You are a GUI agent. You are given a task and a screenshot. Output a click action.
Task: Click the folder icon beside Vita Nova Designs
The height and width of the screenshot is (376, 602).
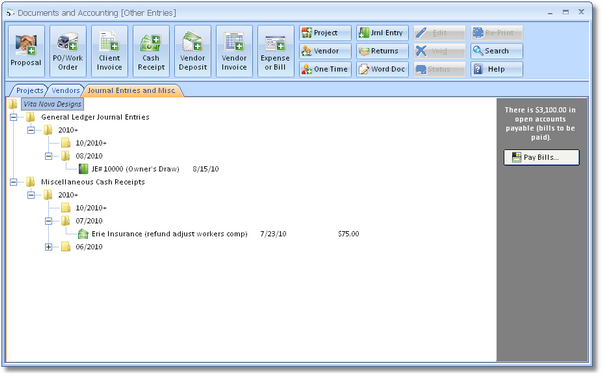[x=13, y=104]
